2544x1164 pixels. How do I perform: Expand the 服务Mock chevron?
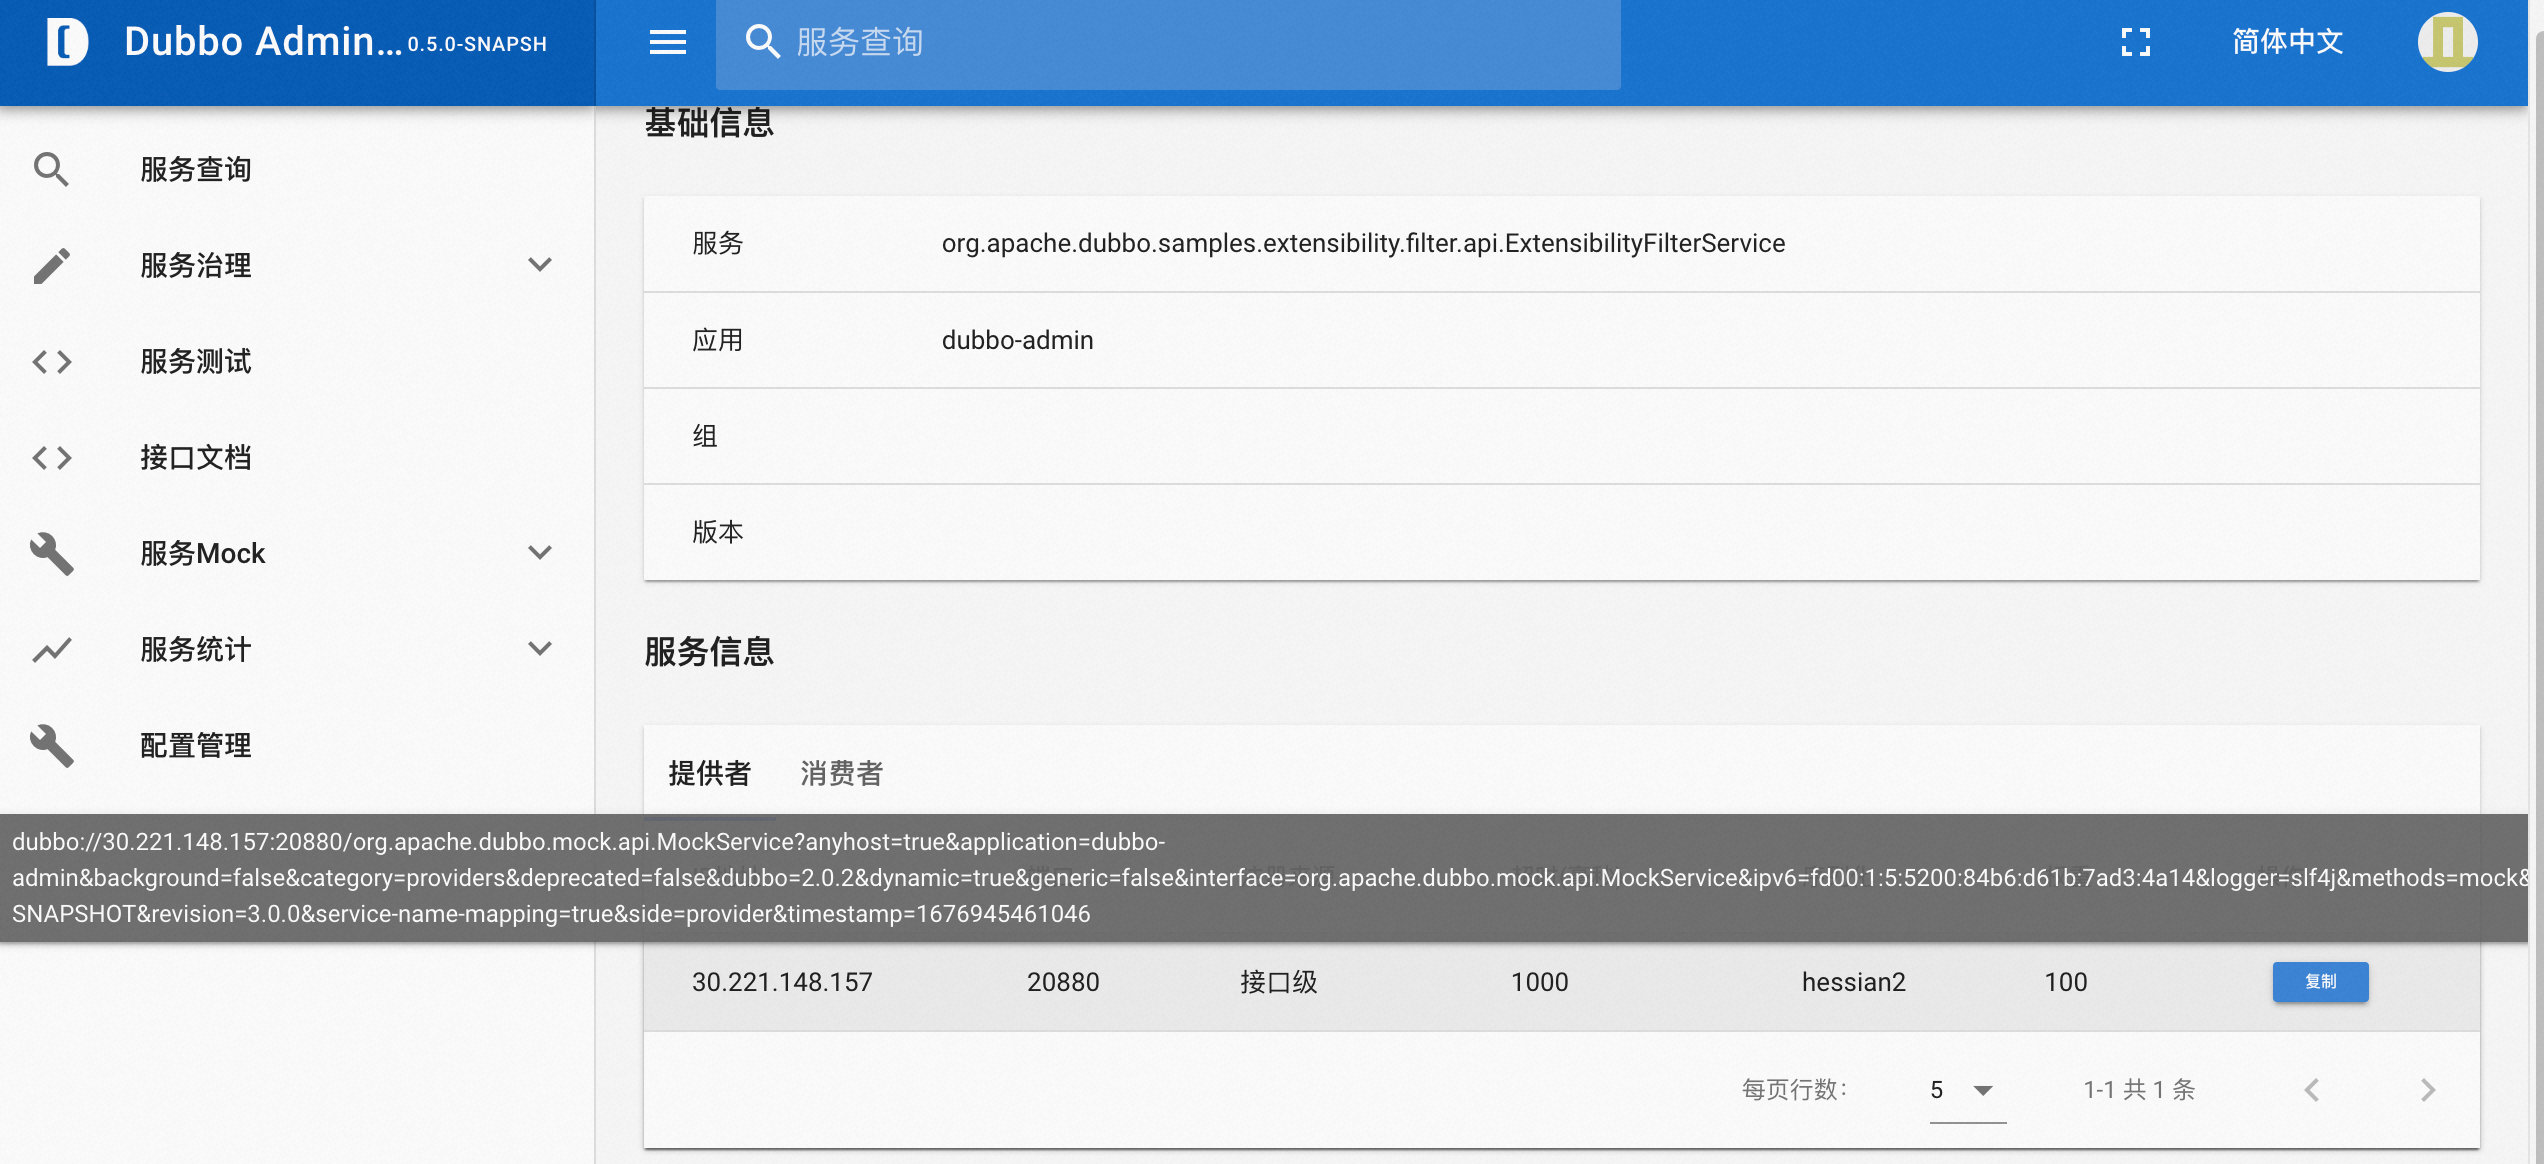[x=540, y=553]
